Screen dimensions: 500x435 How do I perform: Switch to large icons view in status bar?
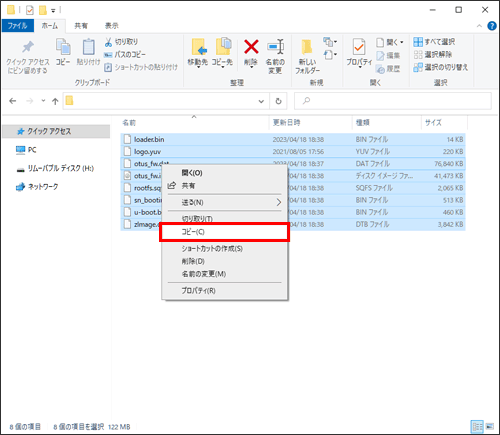tap(490, 426)
